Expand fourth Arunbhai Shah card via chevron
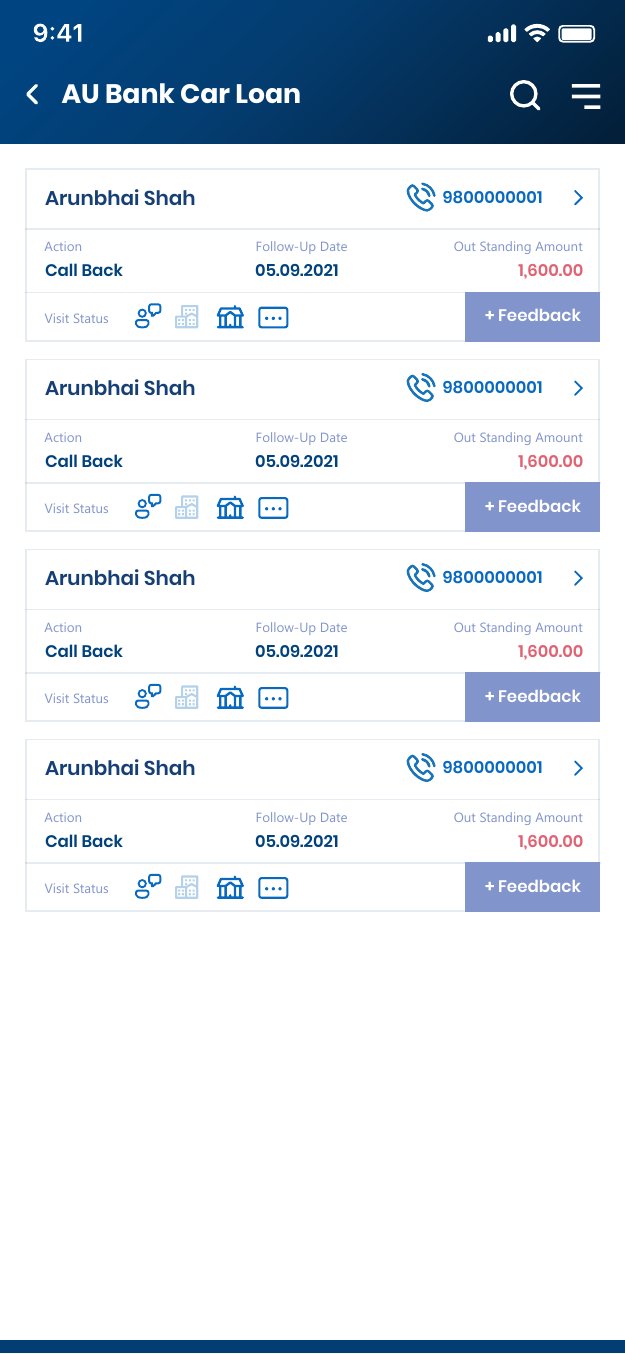625x1354 pixels. tap(578, 768)
